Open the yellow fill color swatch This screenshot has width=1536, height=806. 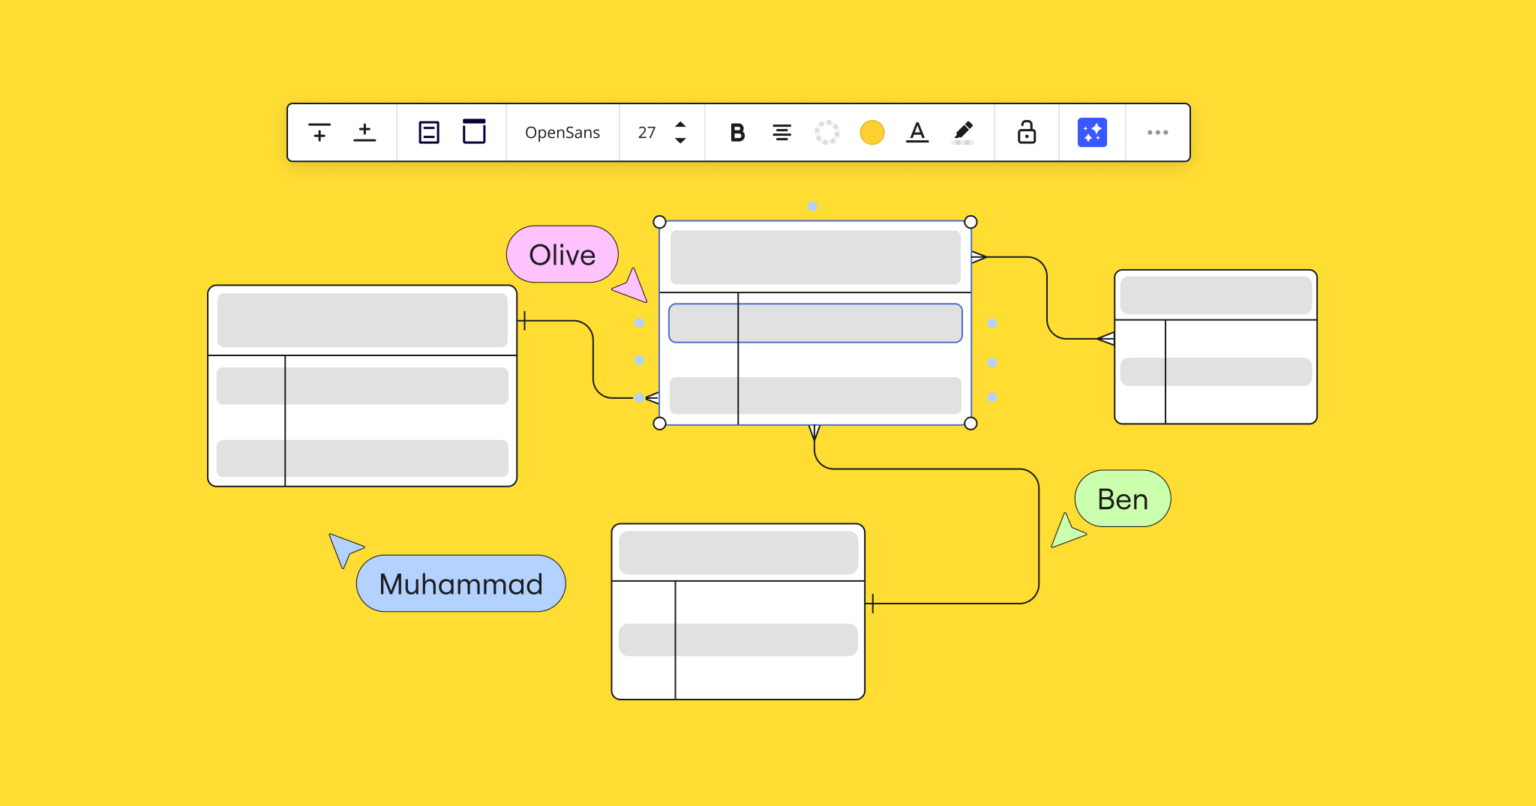[x=871, y=131]
